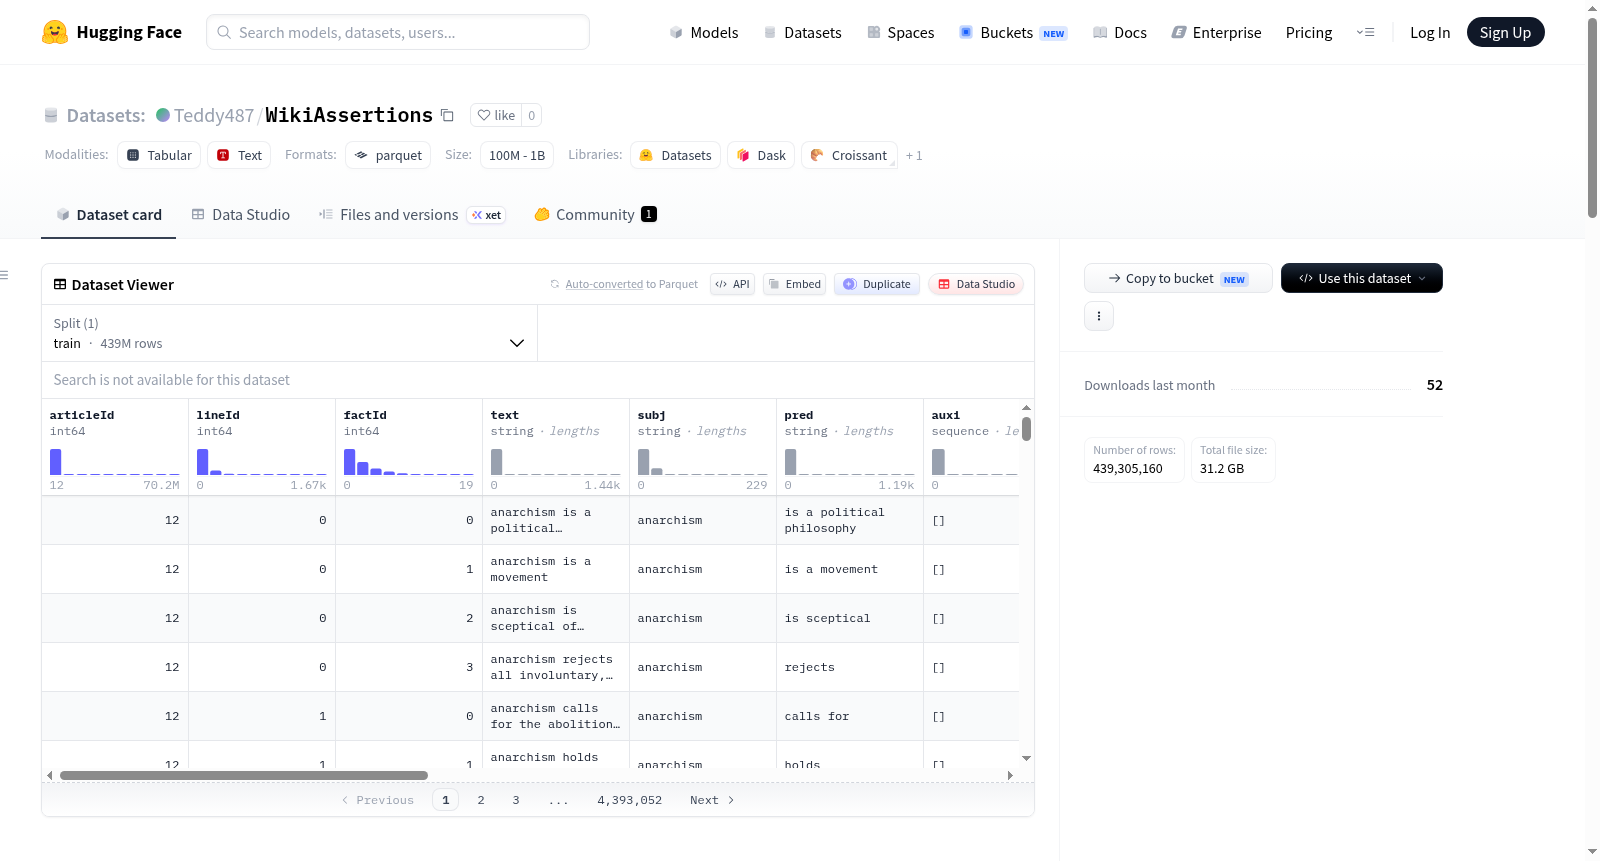
Task: Open the Community tab
Action: pyautogui.click(x=596, y=215)
